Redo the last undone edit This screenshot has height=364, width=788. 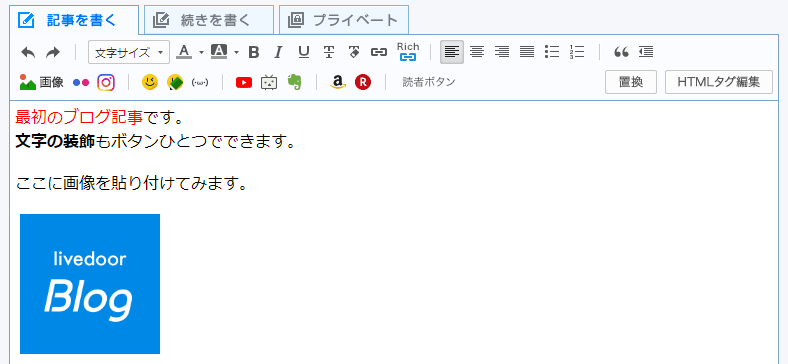click(x=53, y=52)
